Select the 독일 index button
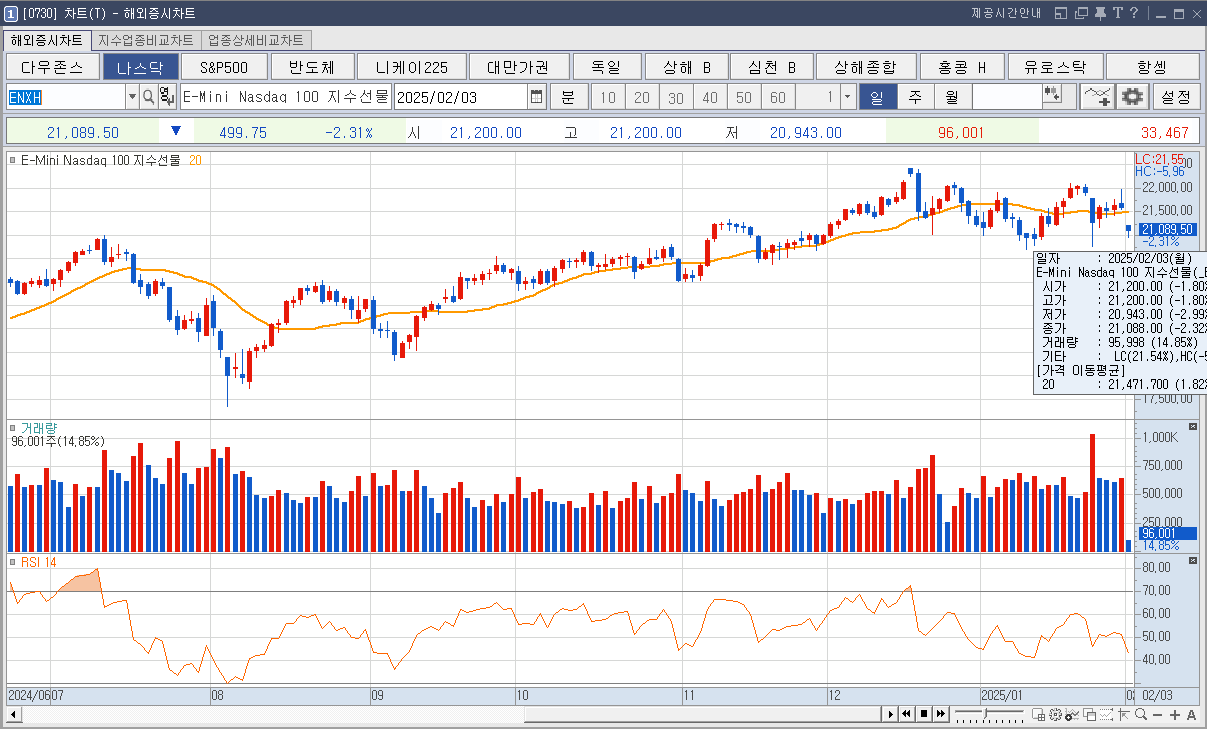This screenshot has height=729, width=1207. (x=605, y=67)
